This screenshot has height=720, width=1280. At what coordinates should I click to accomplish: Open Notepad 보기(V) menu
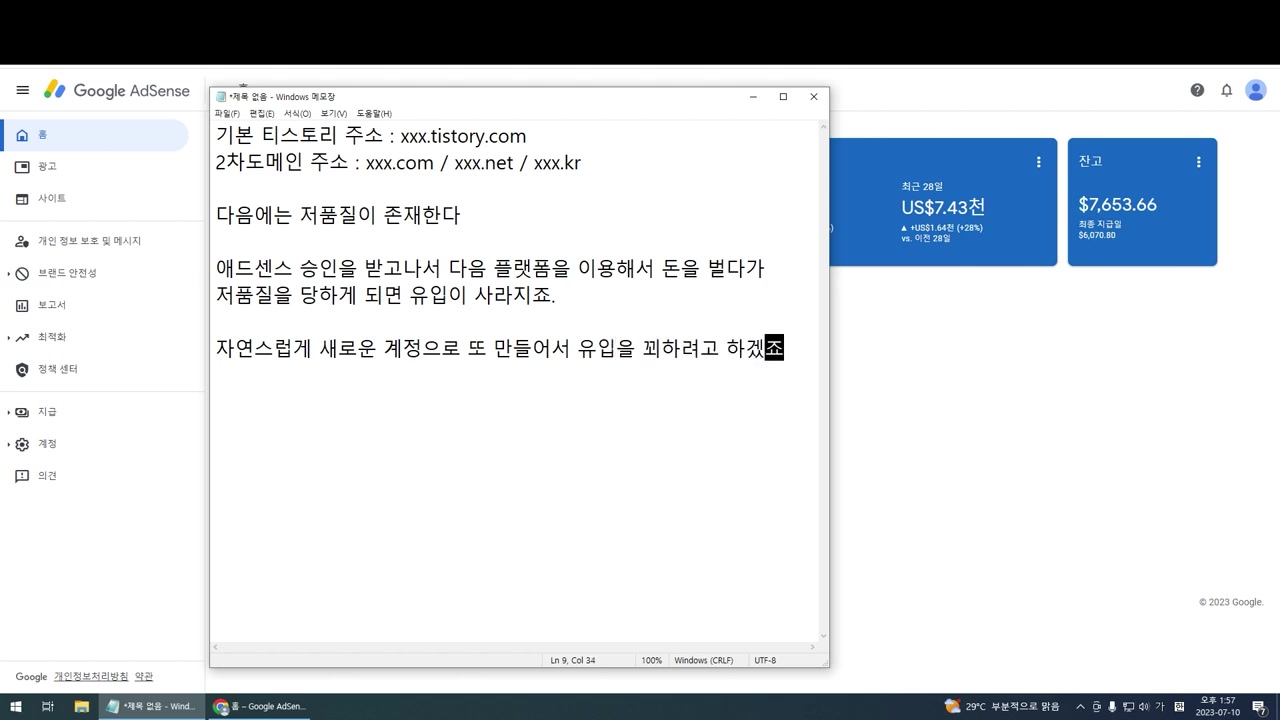[x=334, y=114]
